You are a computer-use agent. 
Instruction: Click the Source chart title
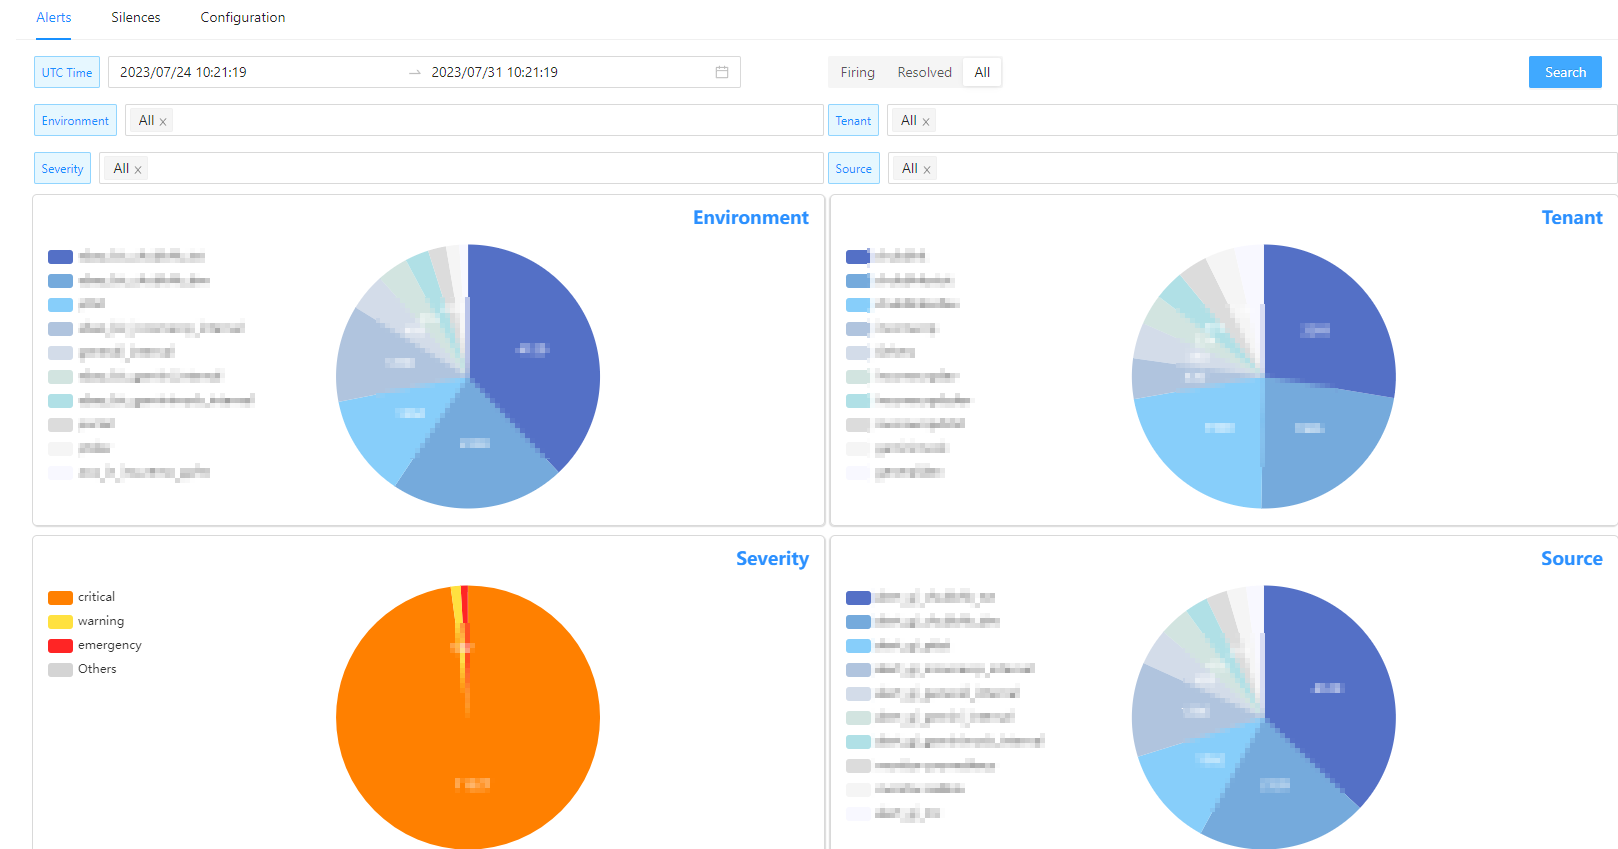point(1571,558)
